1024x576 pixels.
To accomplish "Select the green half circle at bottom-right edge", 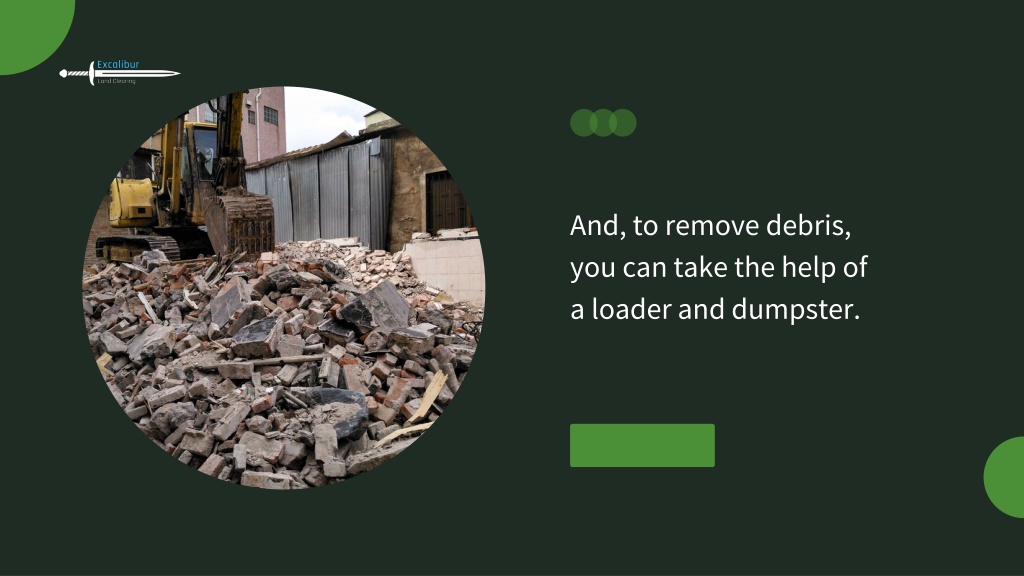I will 1004,477.
